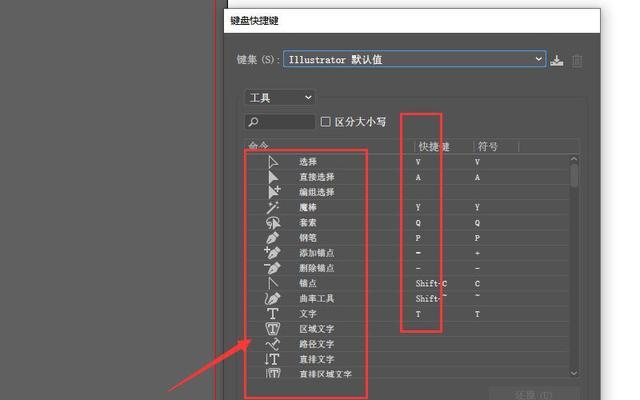Click shortcut cell A for 直接选择
The image size is (640, 400).
pos(418,177)
